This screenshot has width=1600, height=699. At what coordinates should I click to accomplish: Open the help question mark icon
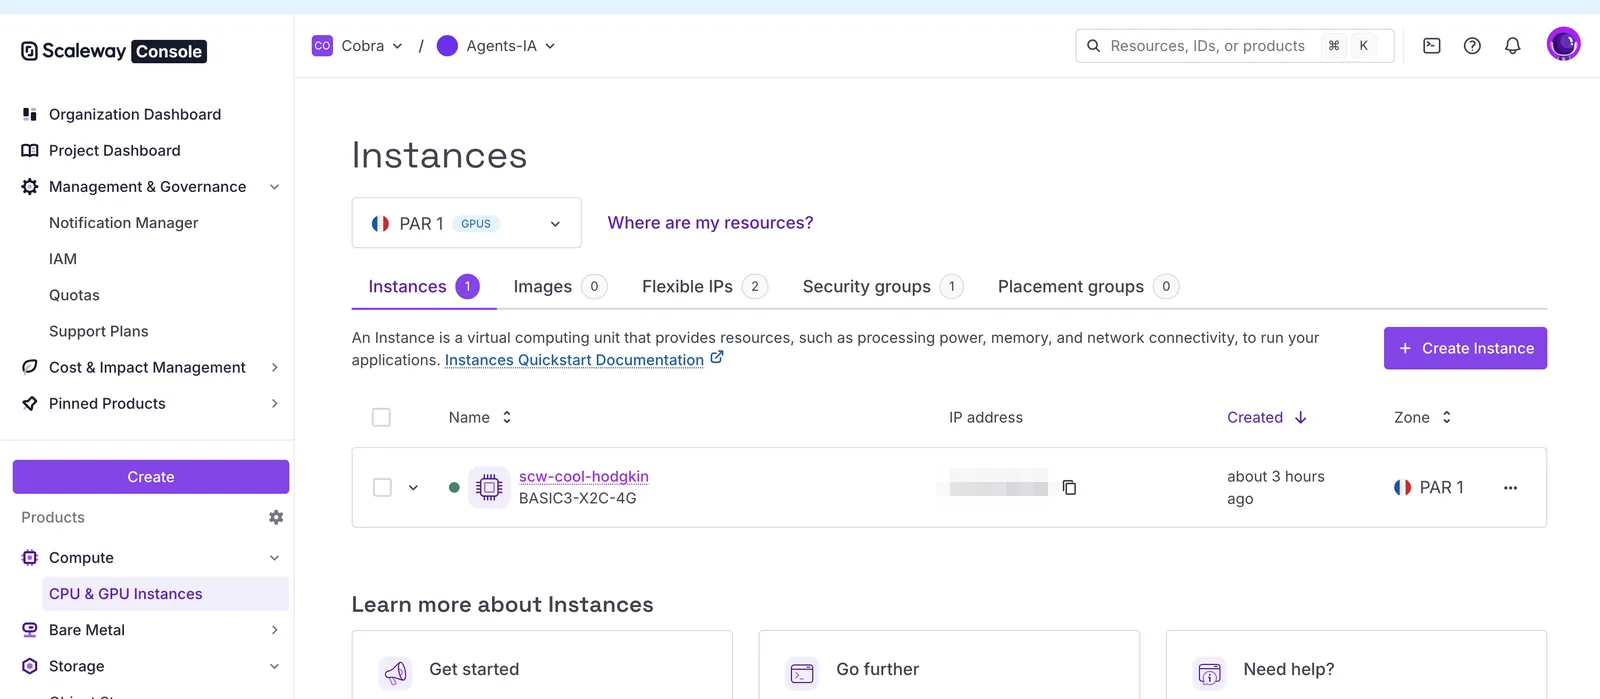(x=1472, y=45)
